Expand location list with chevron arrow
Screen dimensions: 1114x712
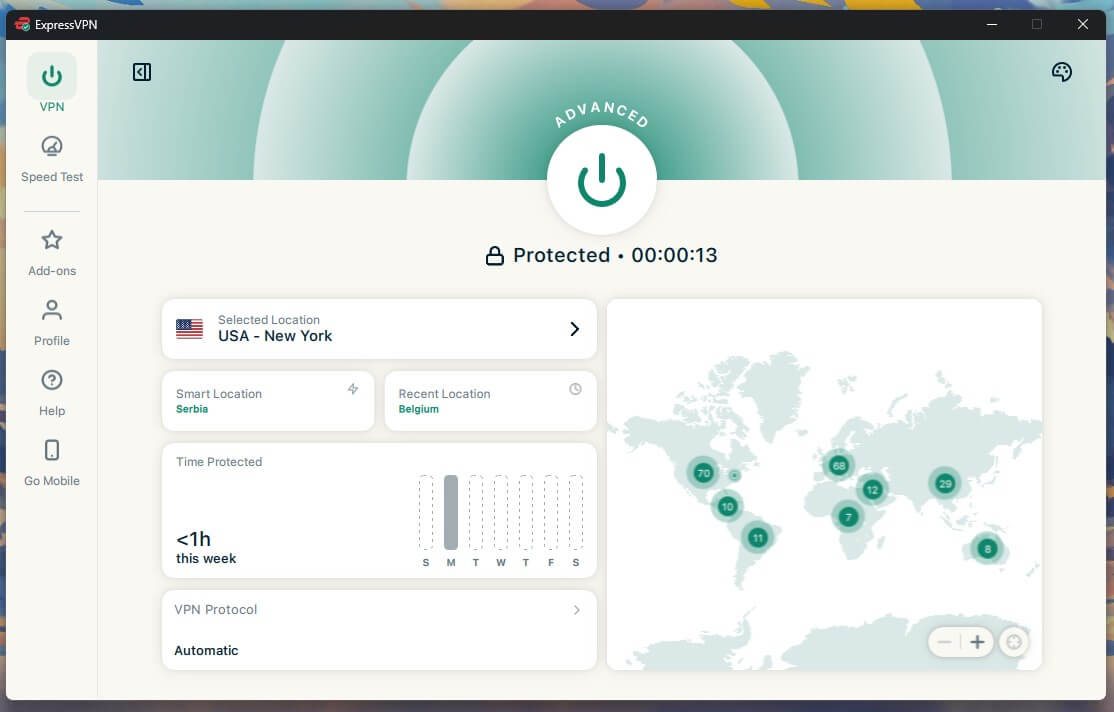(x=575, y=329)
